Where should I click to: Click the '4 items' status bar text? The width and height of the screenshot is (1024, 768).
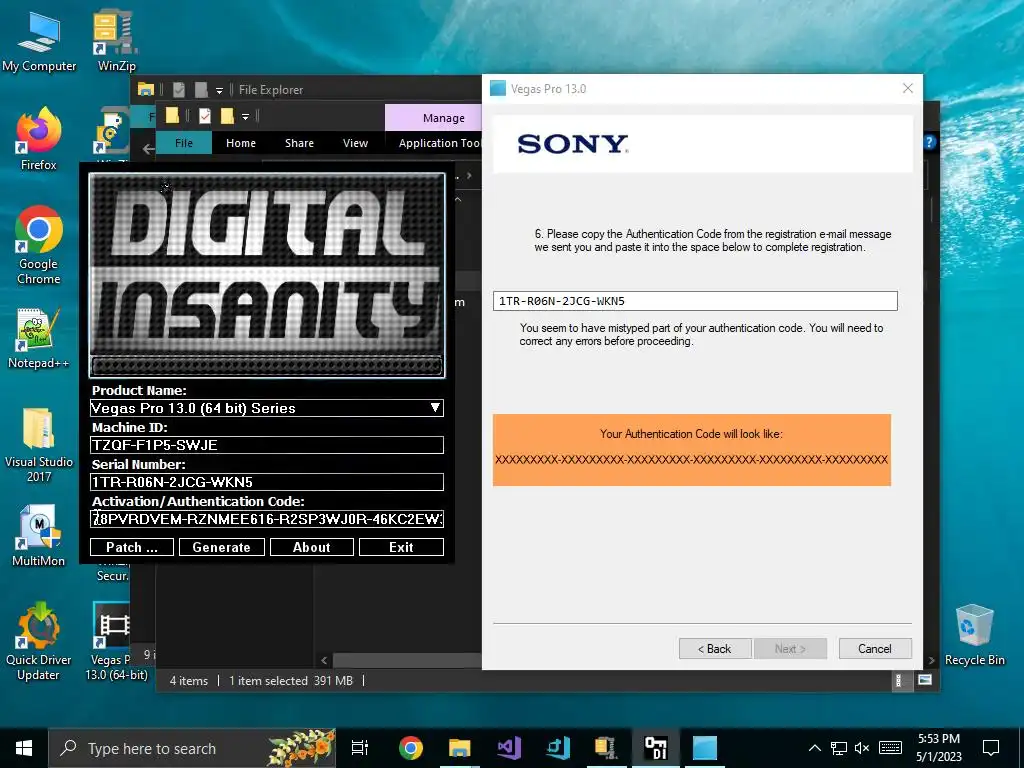pyautogui.click(x=189, y=680)
